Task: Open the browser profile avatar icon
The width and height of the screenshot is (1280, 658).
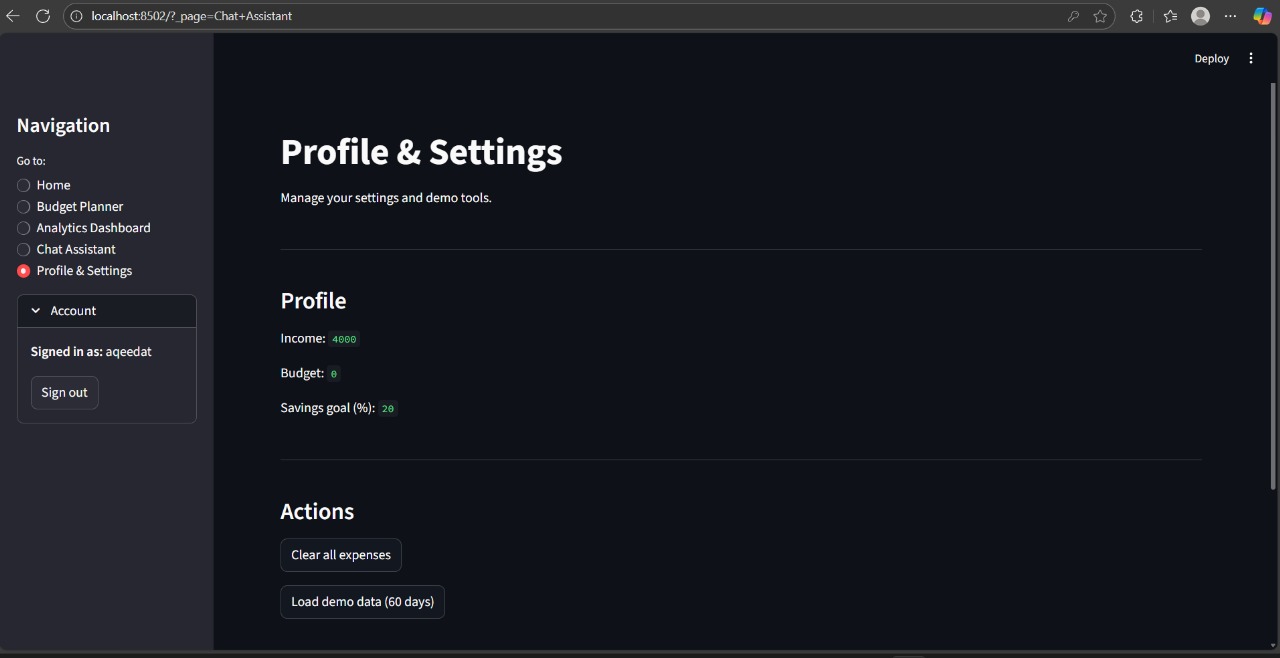Action: pos(1201,16)
